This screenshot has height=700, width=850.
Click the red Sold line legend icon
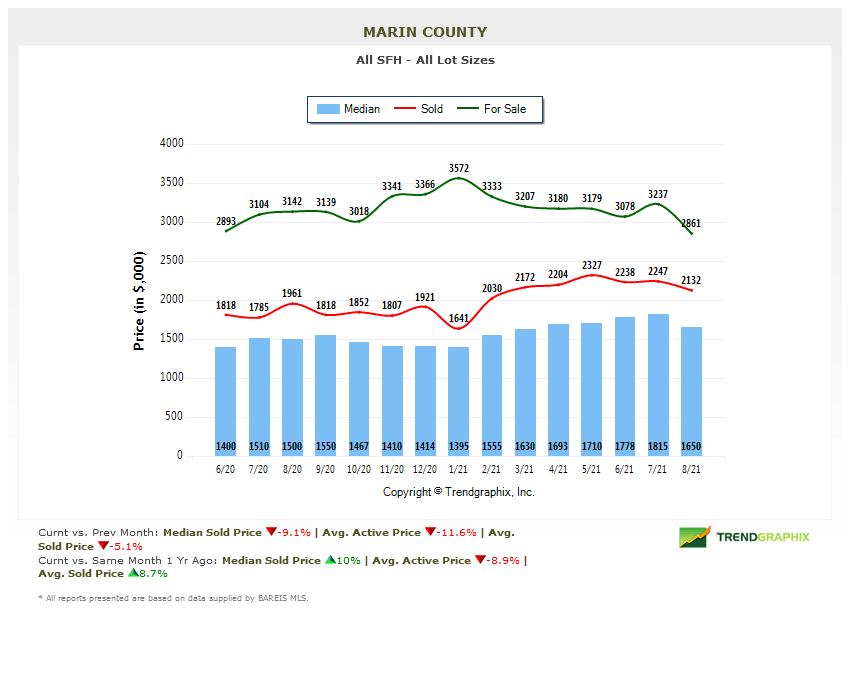pos(405,108)
